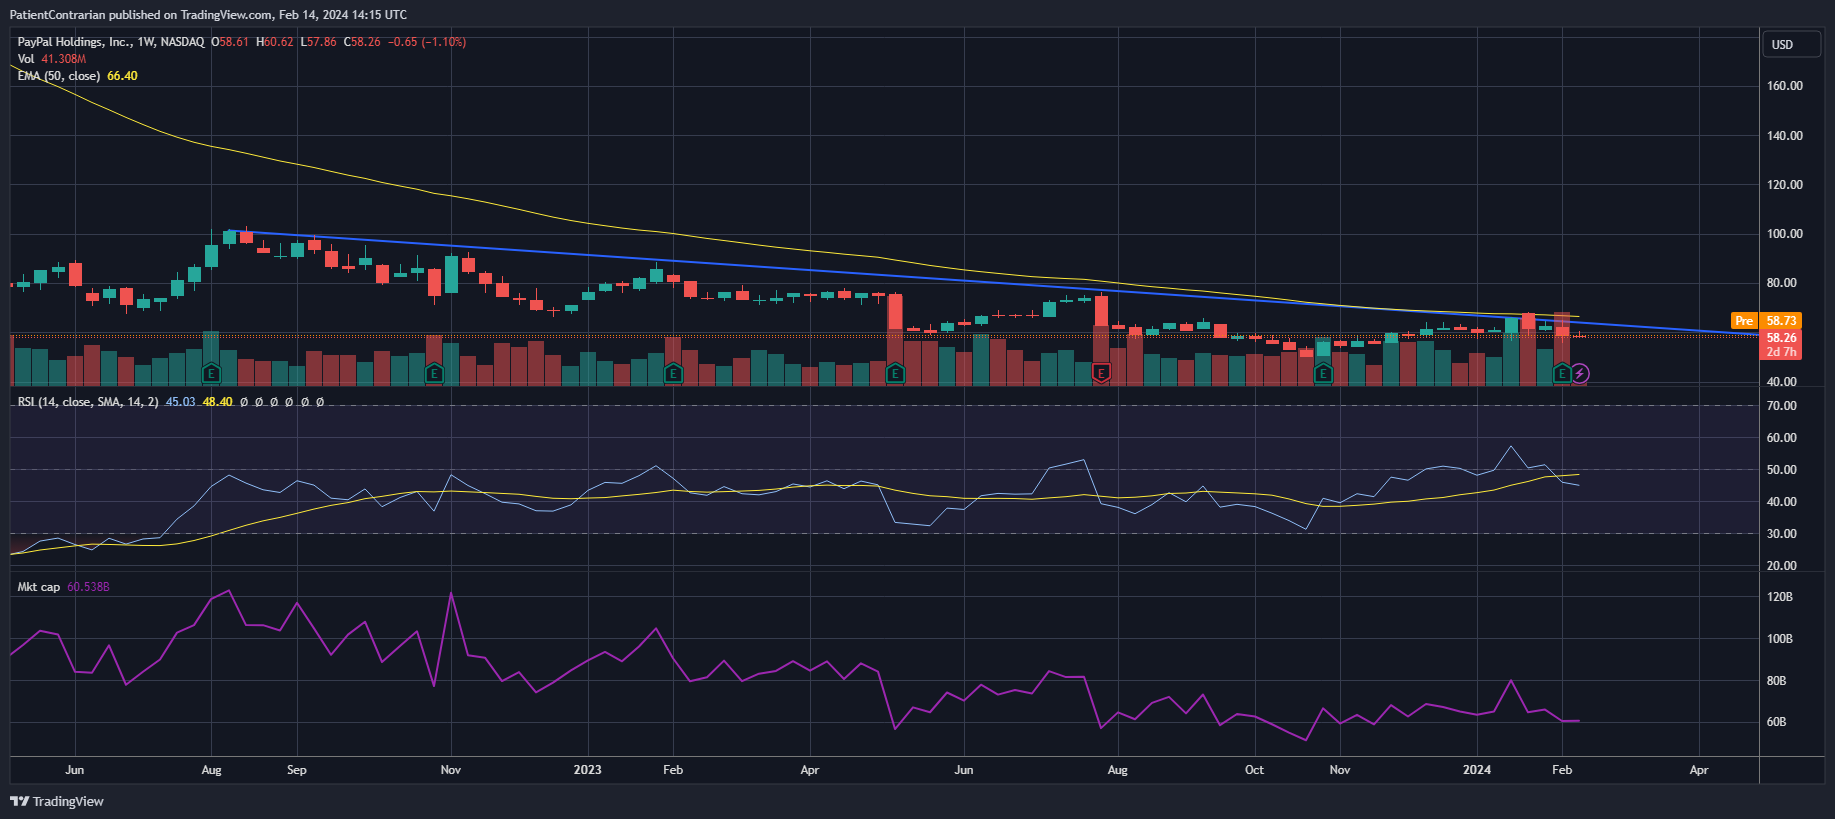Open the earnings E marker at February 2023
The height and width of the screenshot is (819, 1835).
(x=673, y=374)
